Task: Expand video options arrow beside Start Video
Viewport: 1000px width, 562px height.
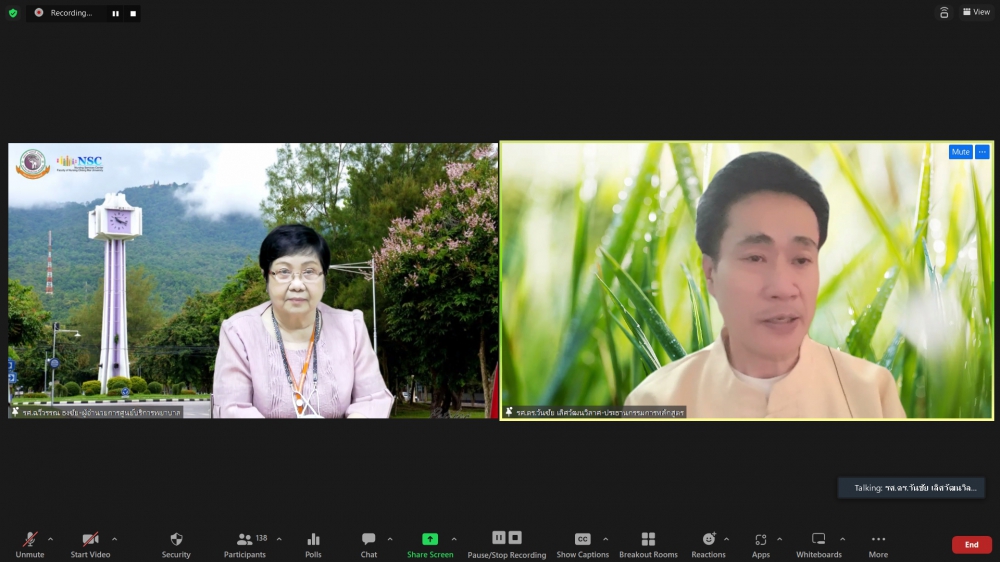Action: pyautogui.click(x=114, y=539)
